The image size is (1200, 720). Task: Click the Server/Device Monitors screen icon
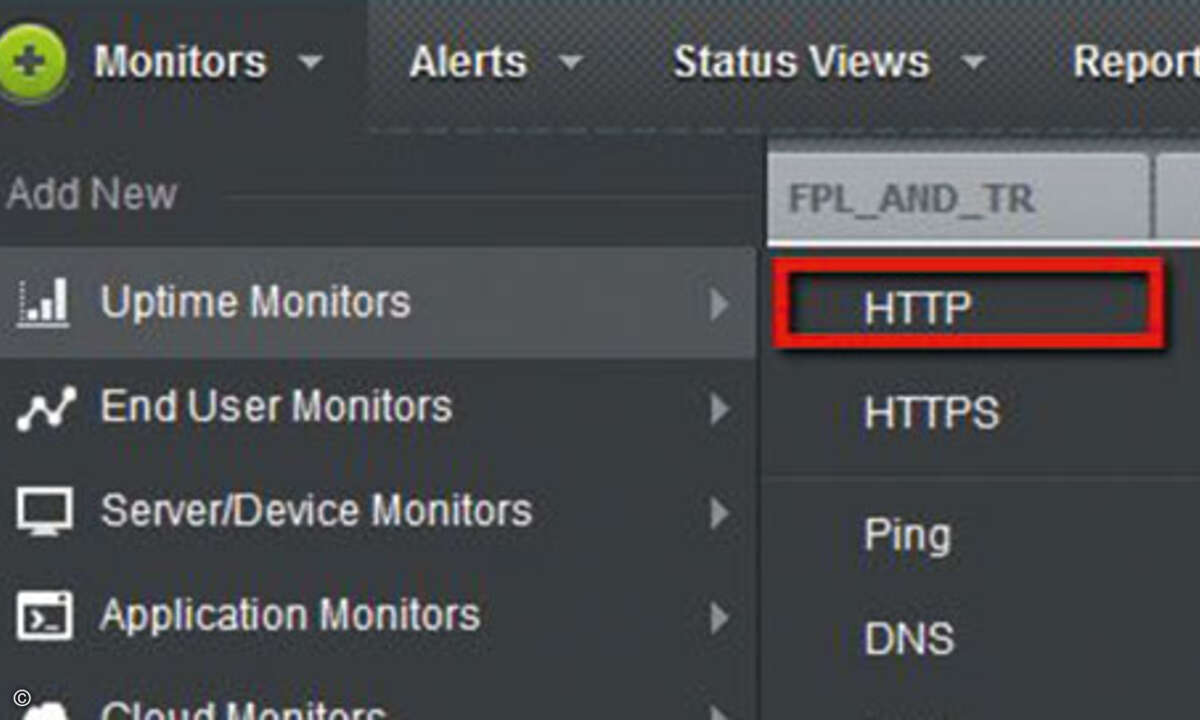(x=44, y=512)
